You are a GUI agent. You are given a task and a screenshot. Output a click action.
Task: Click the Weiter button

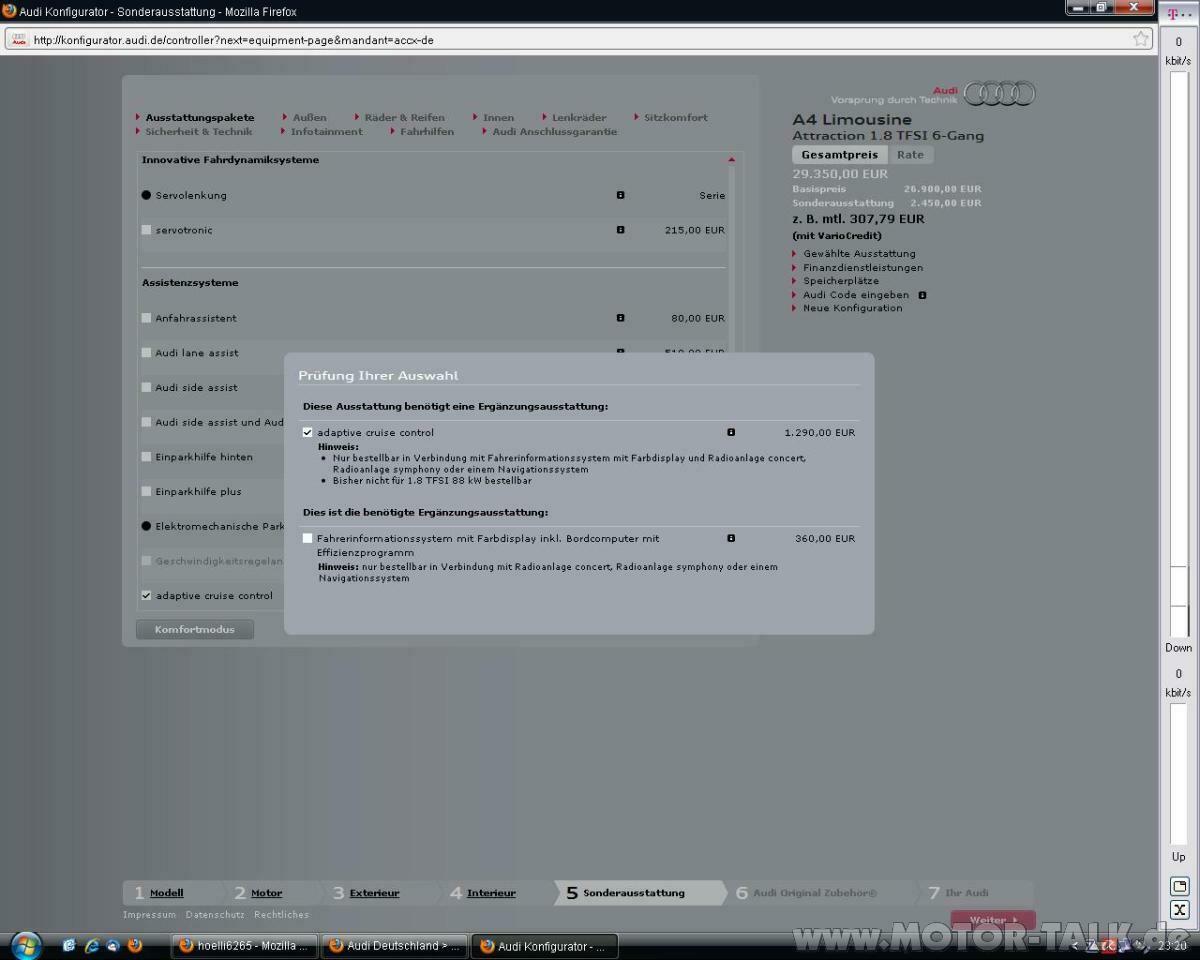pyautogui.click(x=992, y=920)
